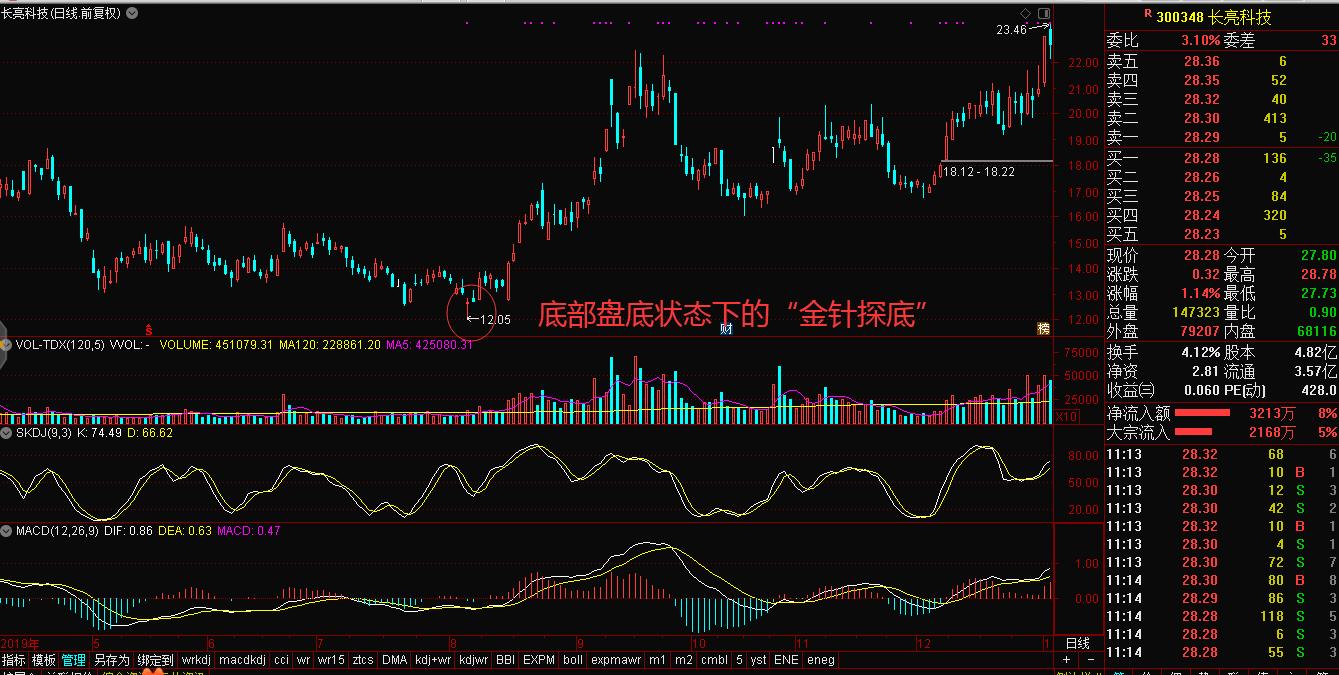This screenshot has height=675, width=1339.
Task: Select the DMA indicator shortcut
Action: [x=393, y=660]
